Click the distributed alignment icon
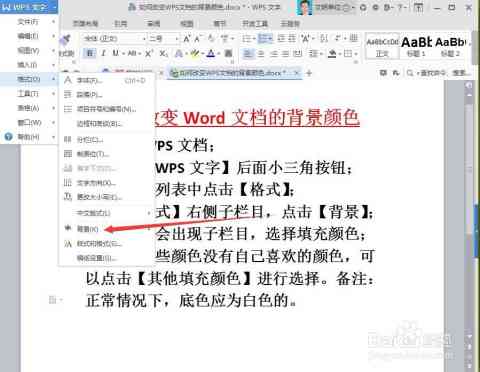 [x=298, y=53]
